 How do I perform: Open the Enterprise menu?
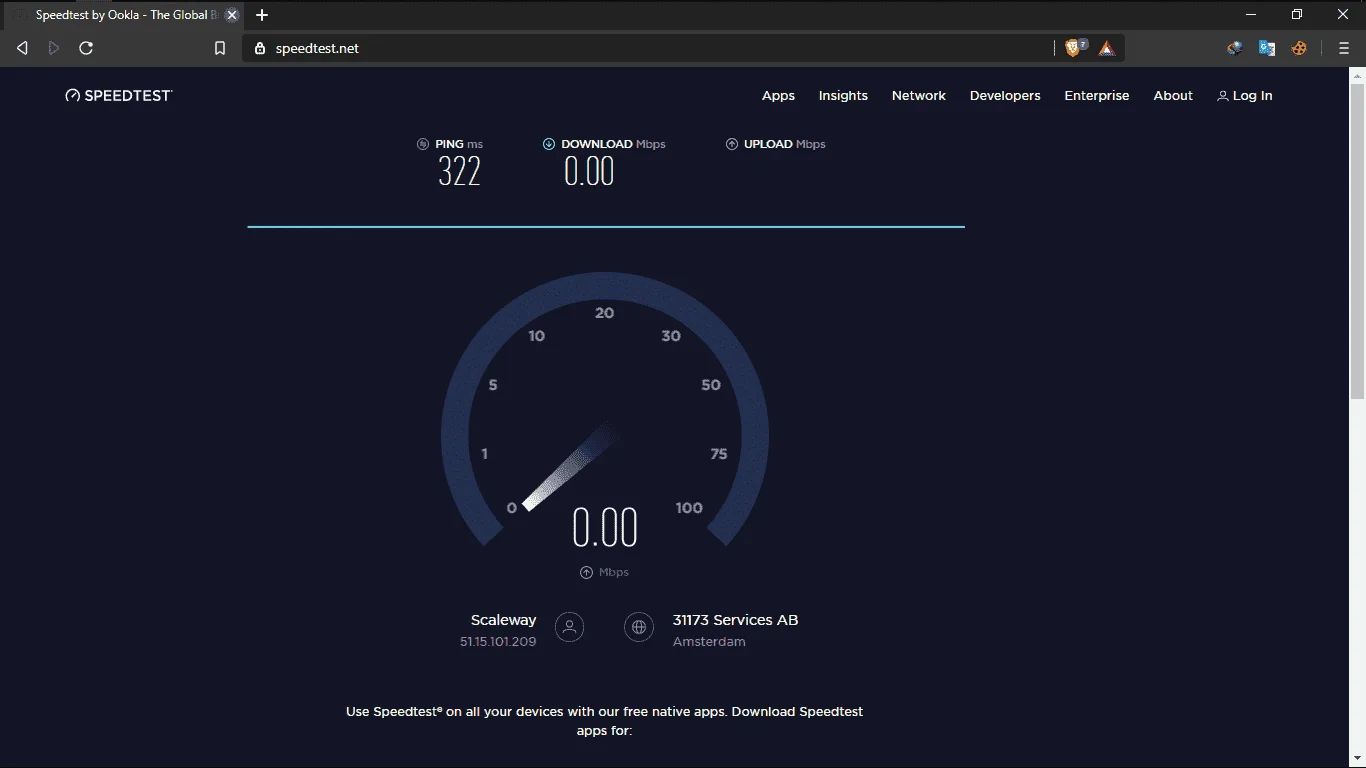(x=1097, y=96)
